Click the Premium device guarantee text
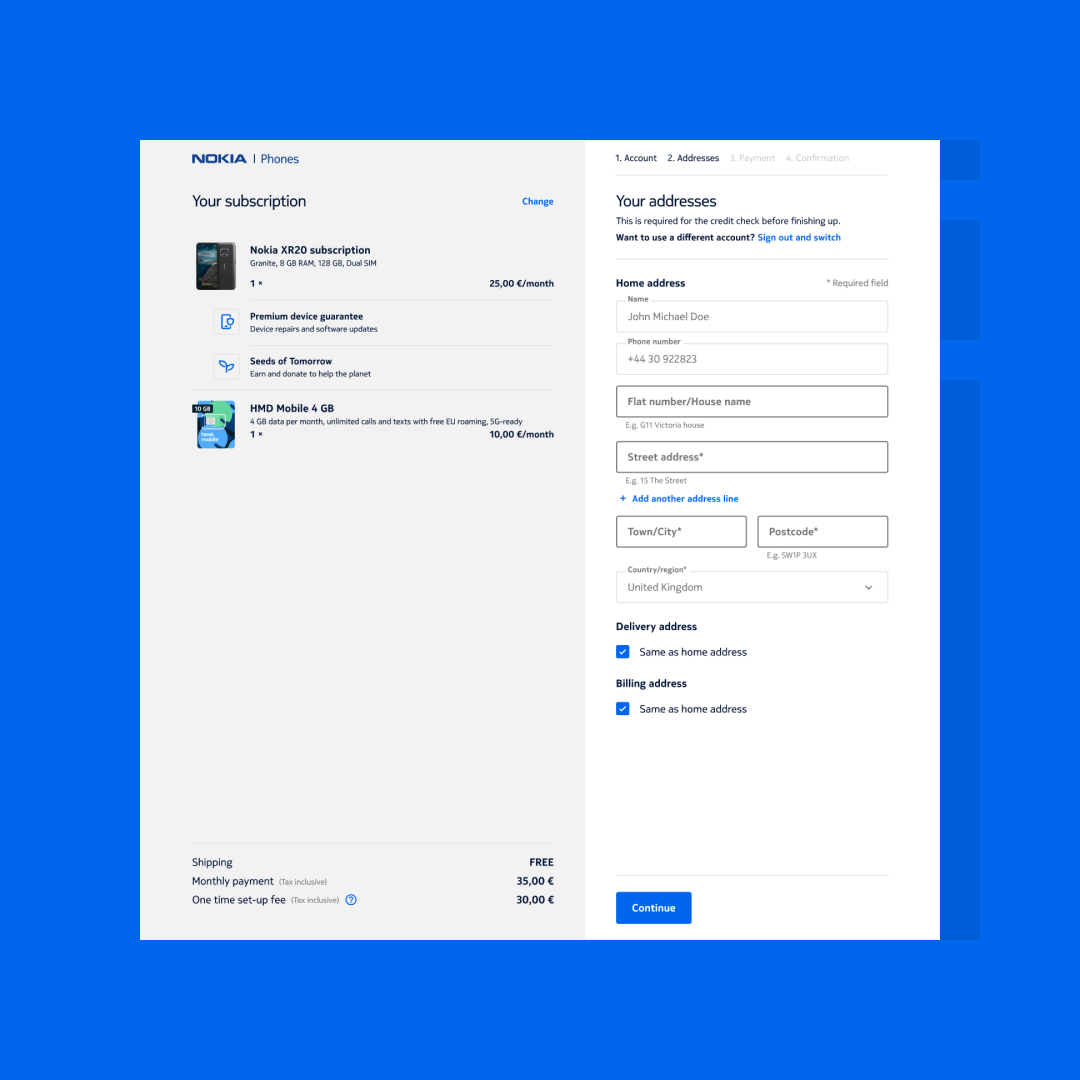 (x=307, y=316)
